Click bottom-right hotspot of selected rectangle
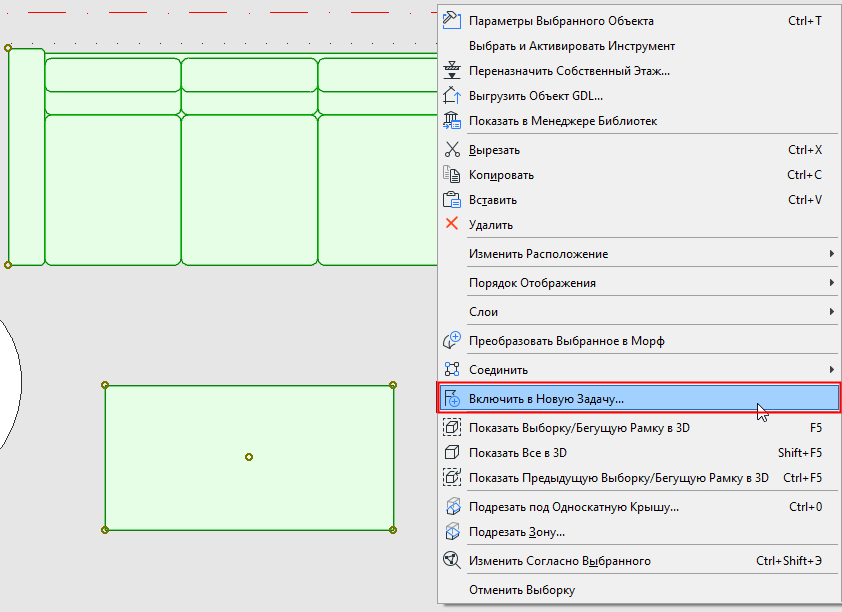 [x=393, y=530]
